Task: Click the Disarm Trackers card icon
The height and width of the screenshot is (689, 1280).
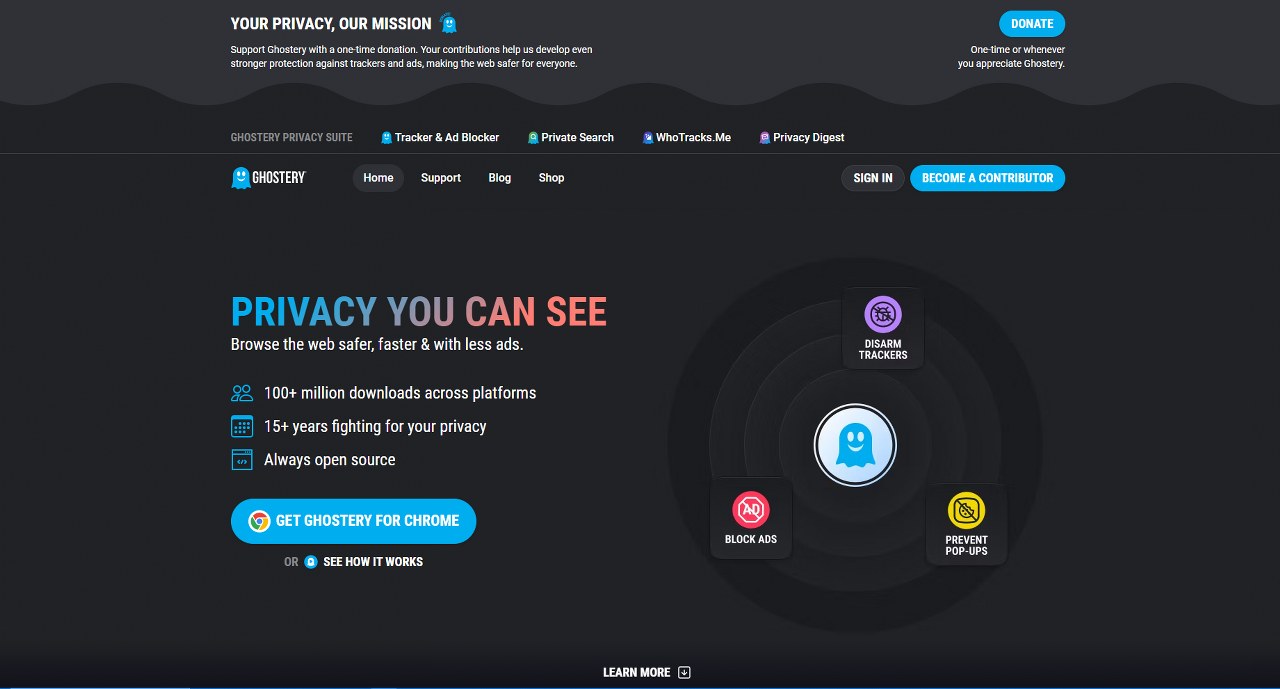Action: click(883, 314)
